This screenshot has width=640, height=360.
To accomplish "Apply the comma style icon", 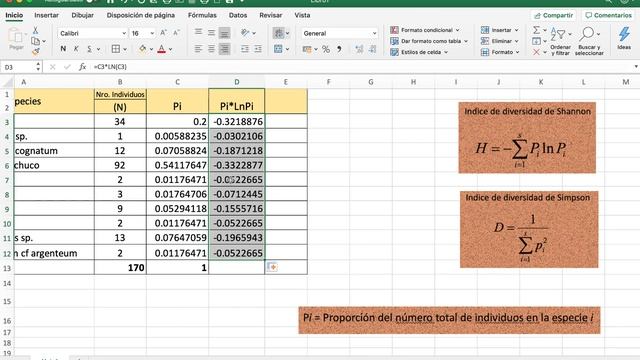I will point(339,49).
